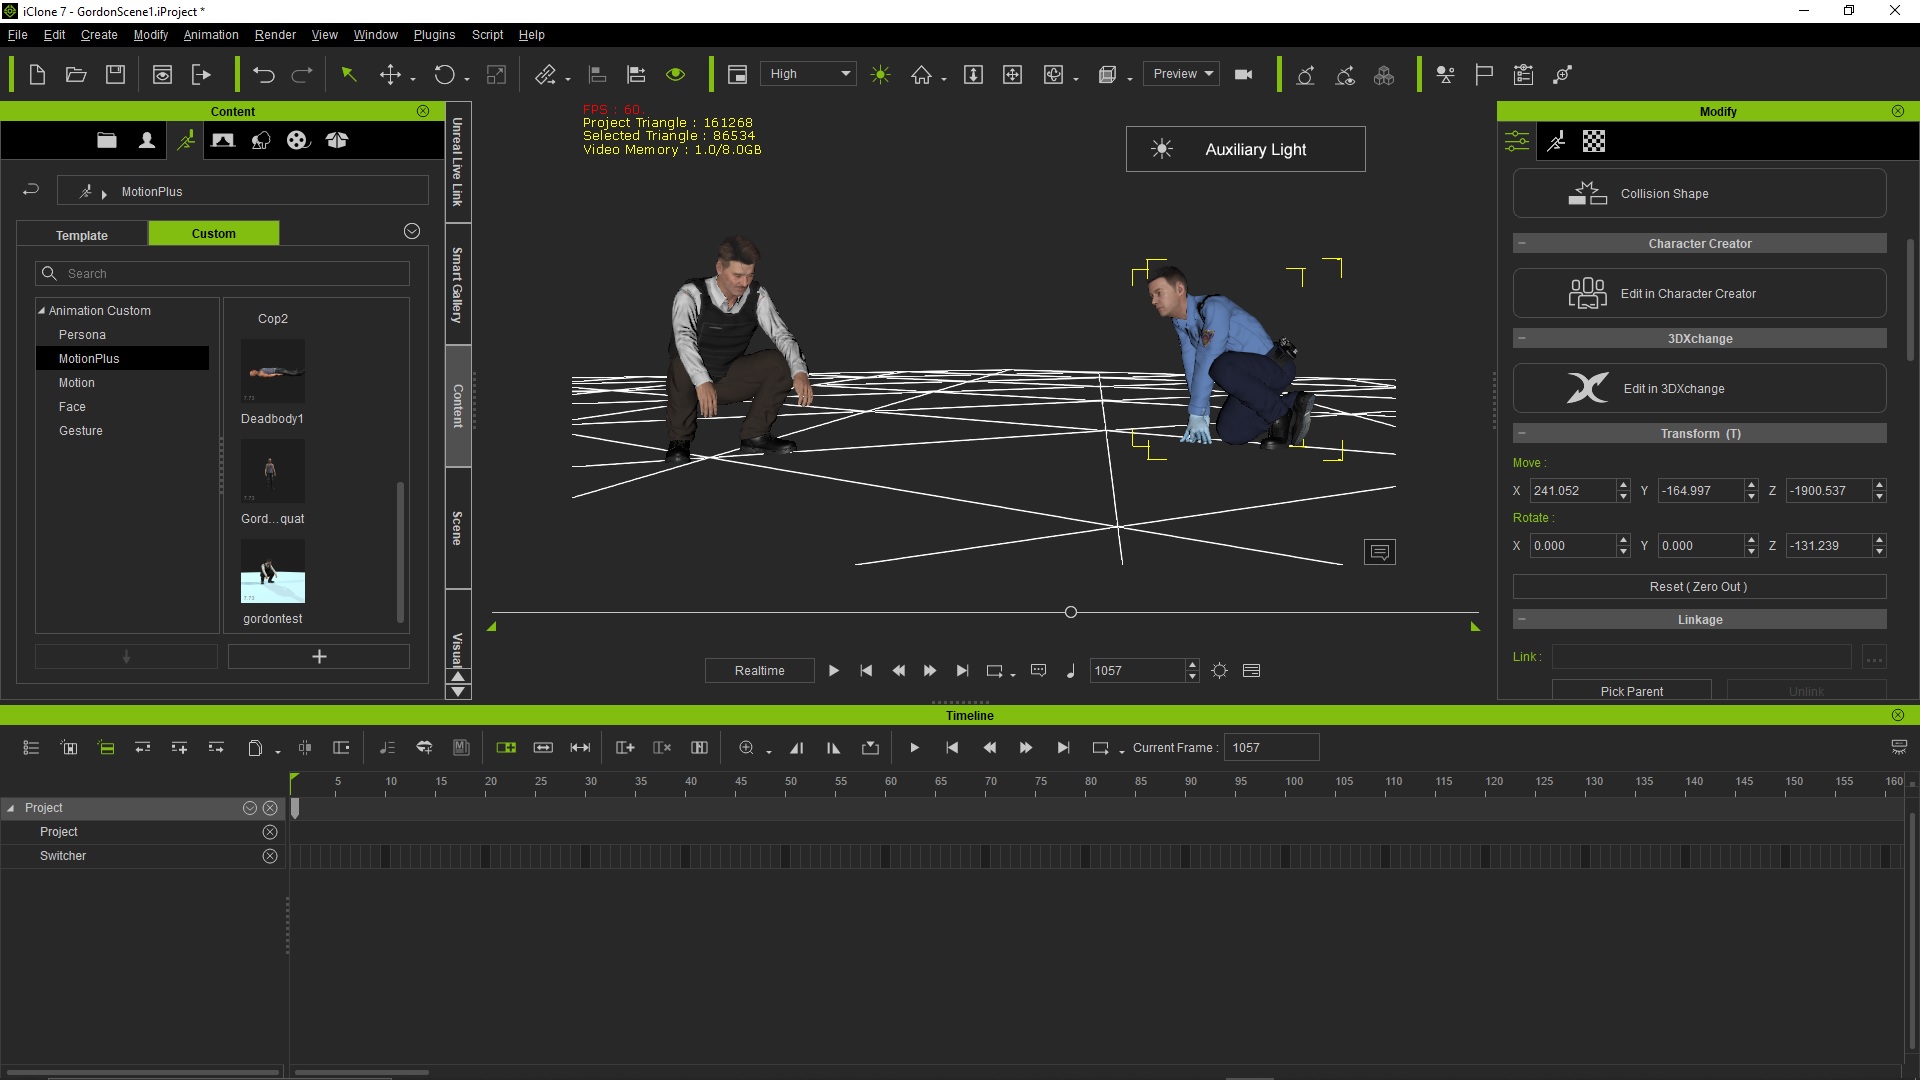Image resolution: width=1920 pixels, height=1080 pixels.
Task: Open the Content panel options chevron
Action: pyautogui.click(x=412, y=231)
